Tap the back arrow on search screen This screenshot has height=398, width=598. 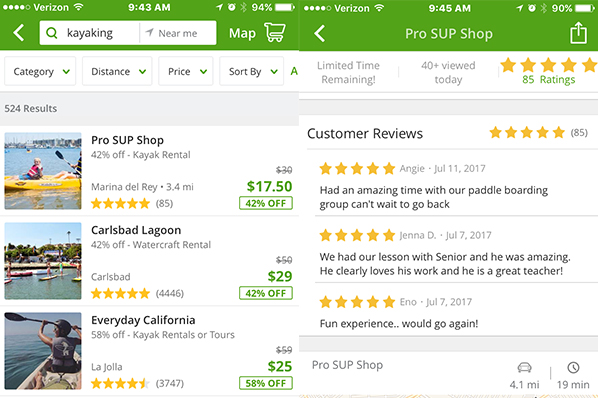(19, 33)
